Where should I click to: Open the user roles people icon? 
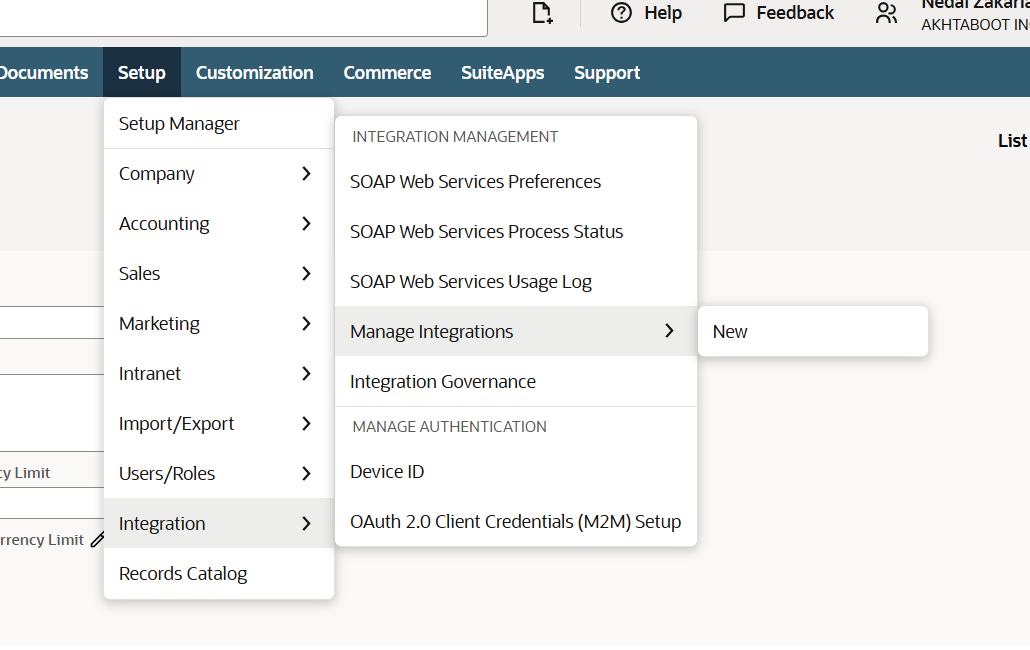(x=886, y=13)
